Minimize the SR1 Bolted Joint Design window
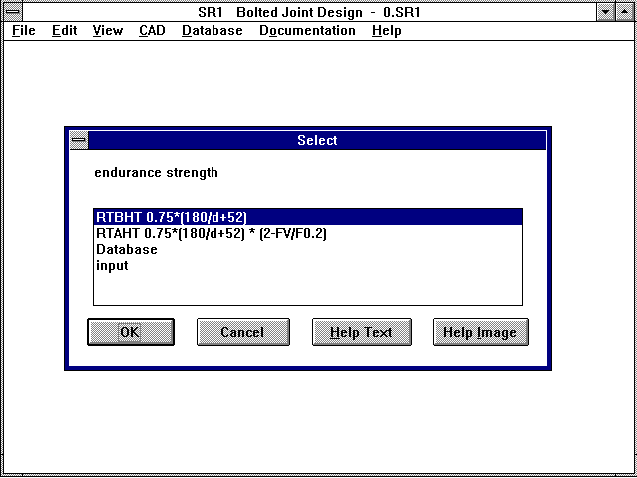 (606, 12)
